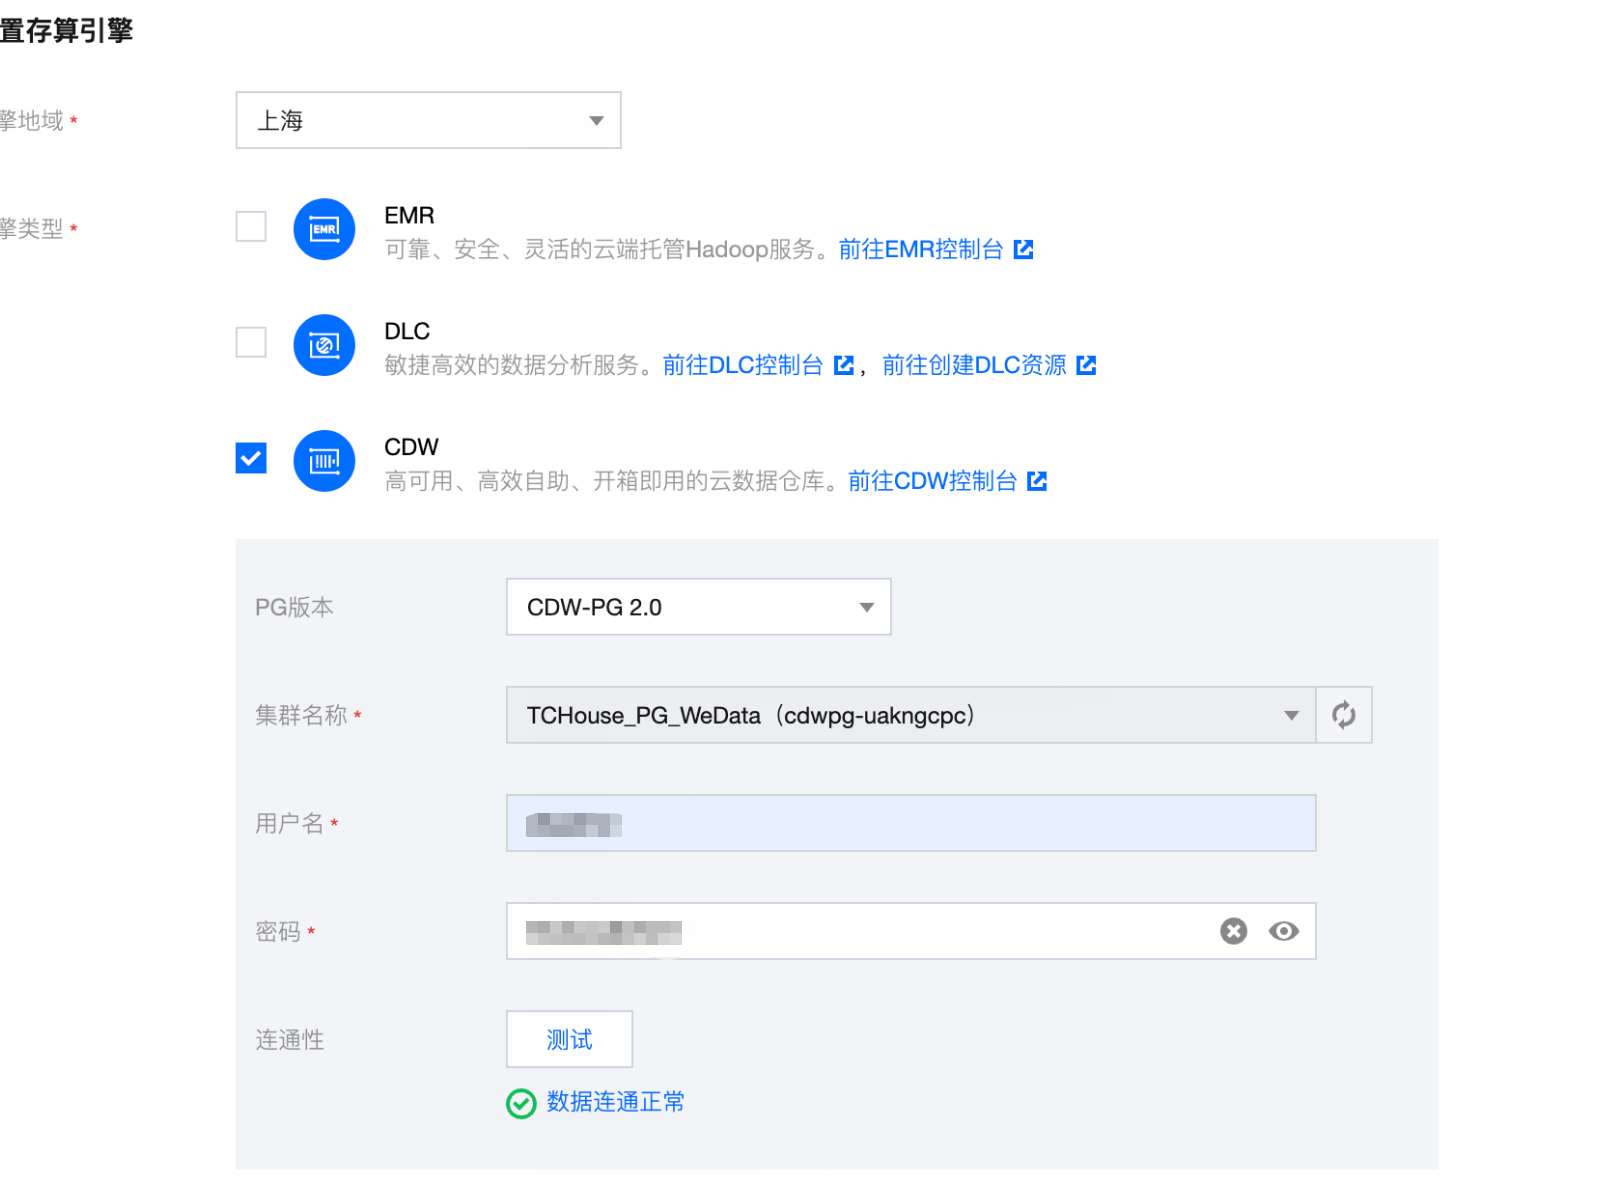Screen dimensions: 1618x1191
Task: Click the 连通性 label
Action: tap(290, 1040)
